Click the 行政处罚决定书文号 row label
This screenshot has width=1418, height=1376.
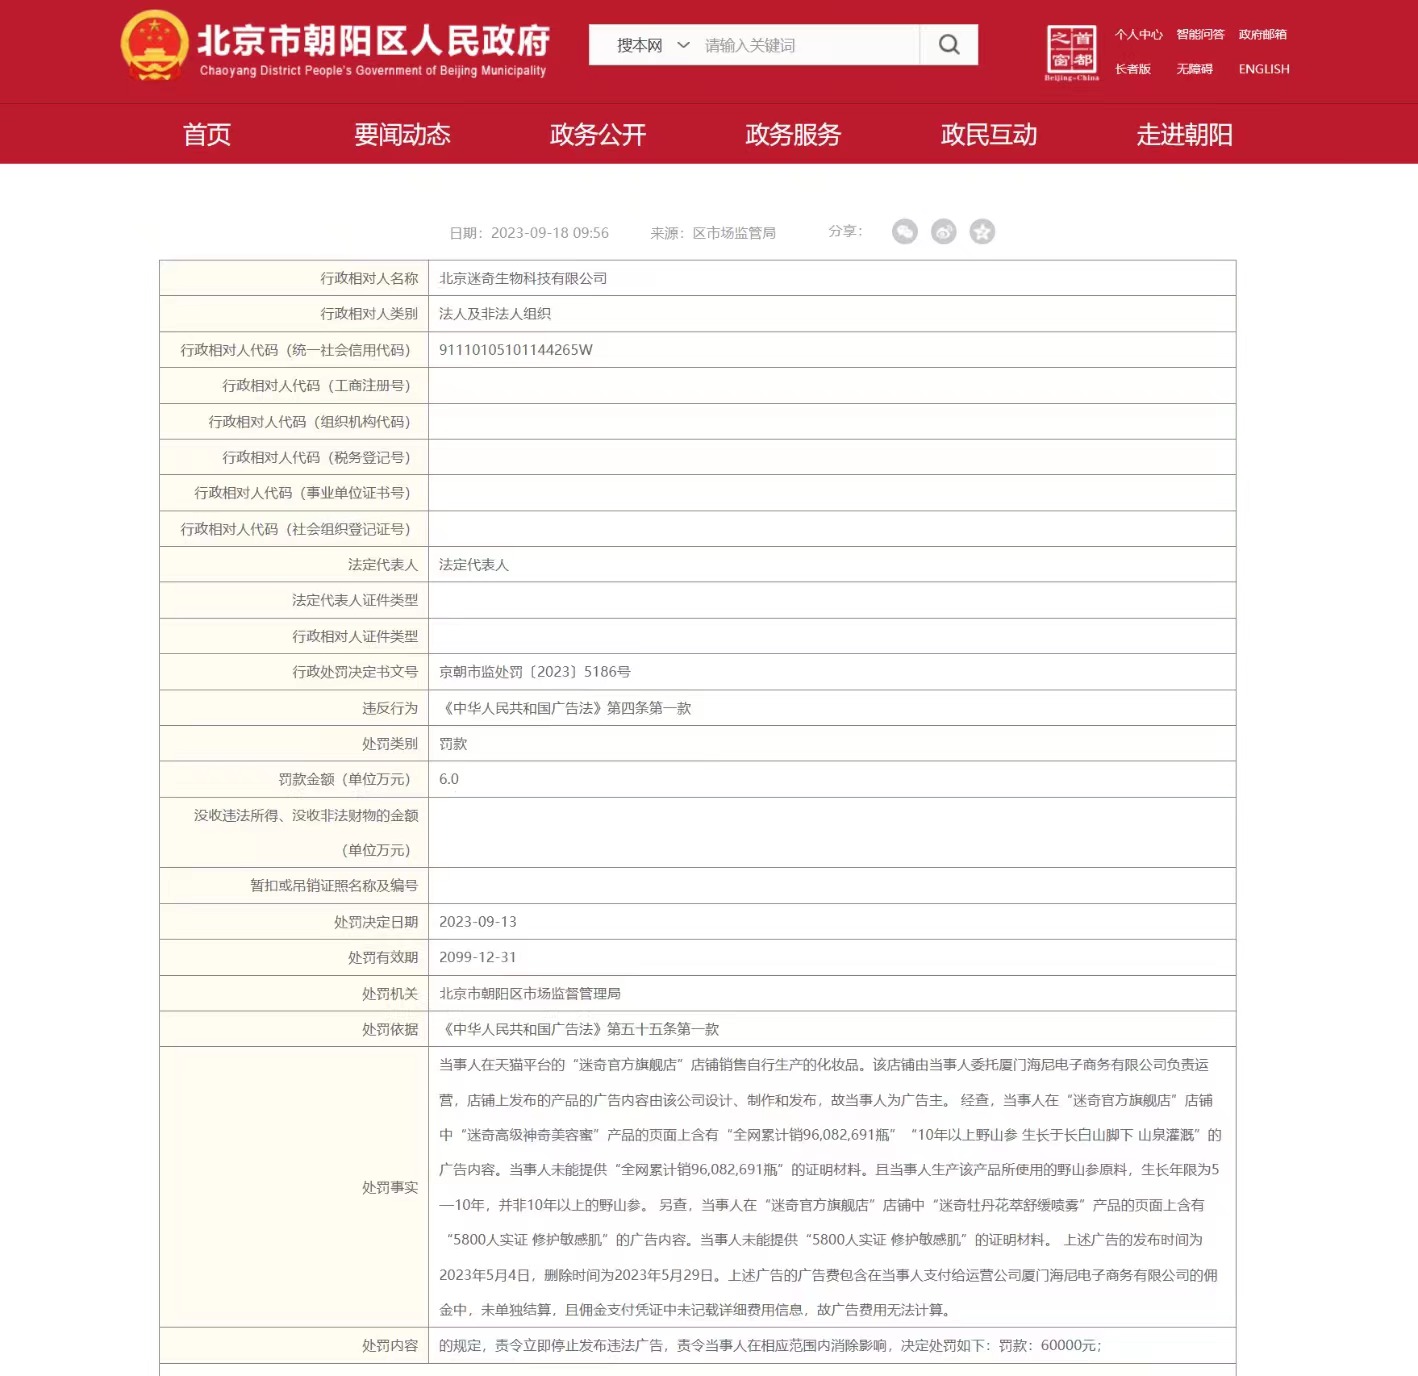pos(355,672)
